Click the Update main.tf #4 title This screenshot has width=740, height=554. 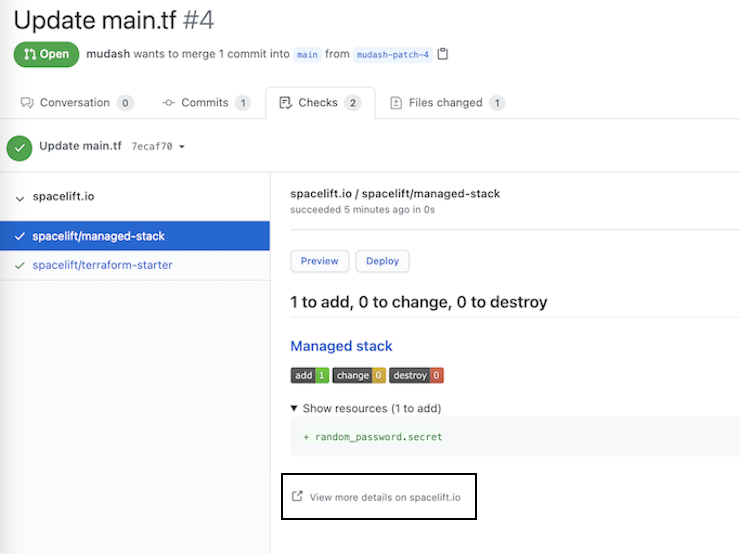pos(114,20)
